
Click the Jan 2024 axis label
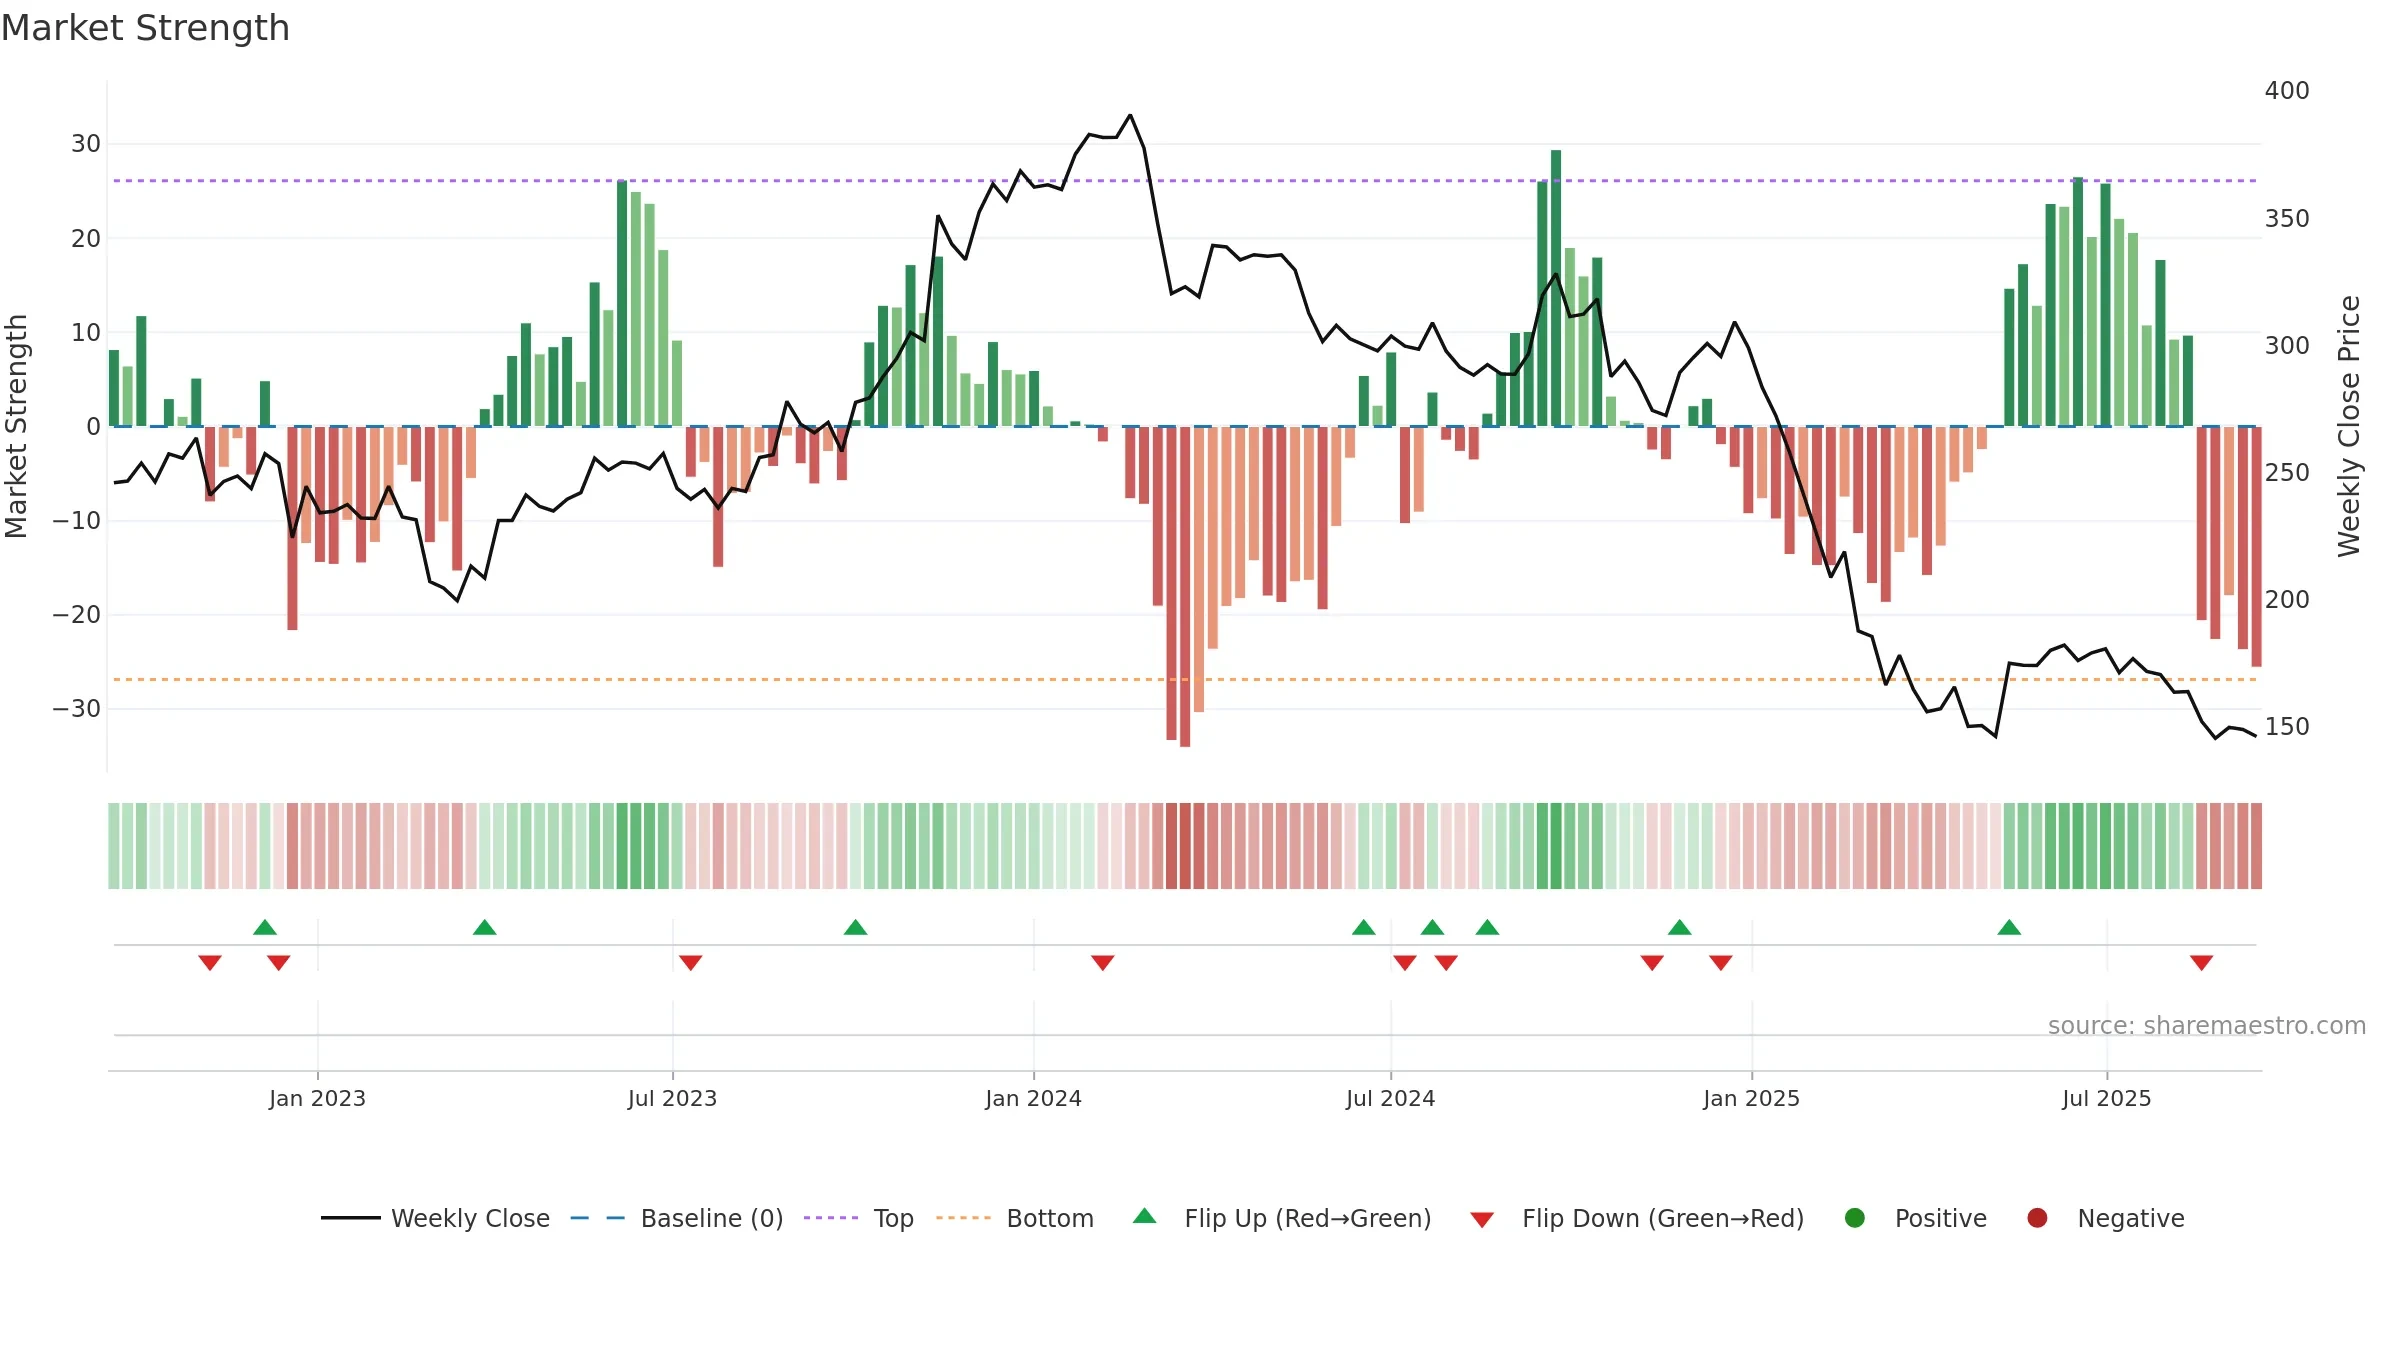[x=1033, y=1098]
